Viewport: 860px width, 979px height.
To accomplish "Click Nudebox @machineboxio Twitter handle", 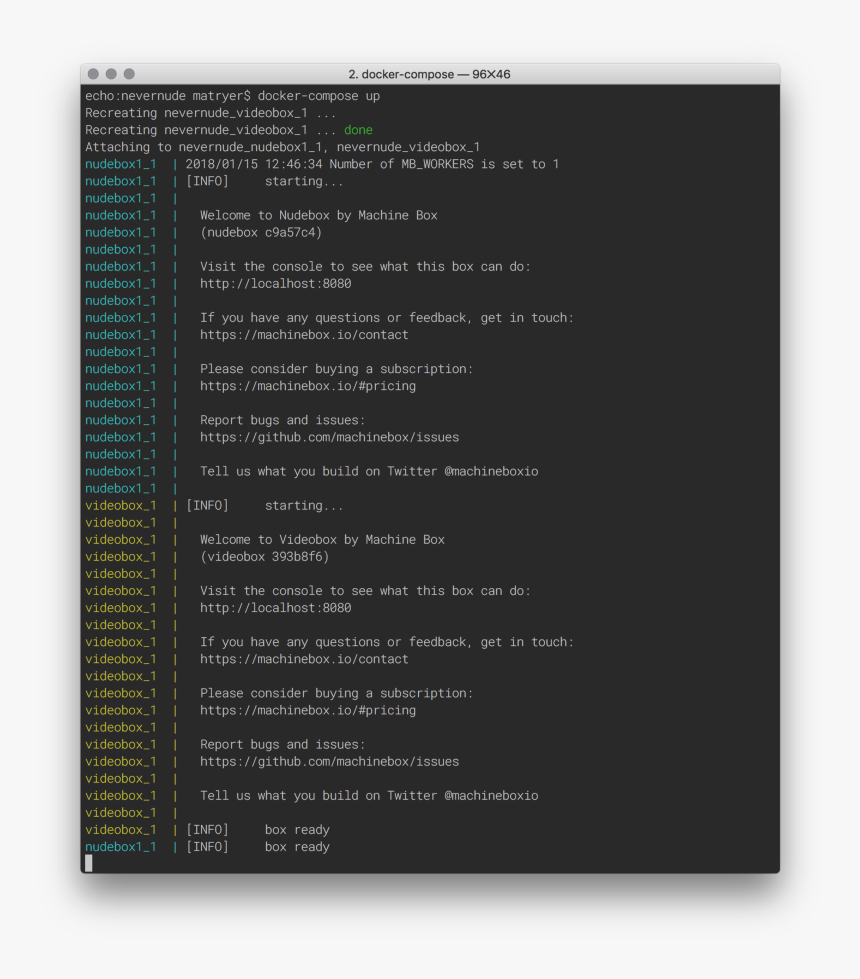I will pyautogui.click(x=491, y=471).
